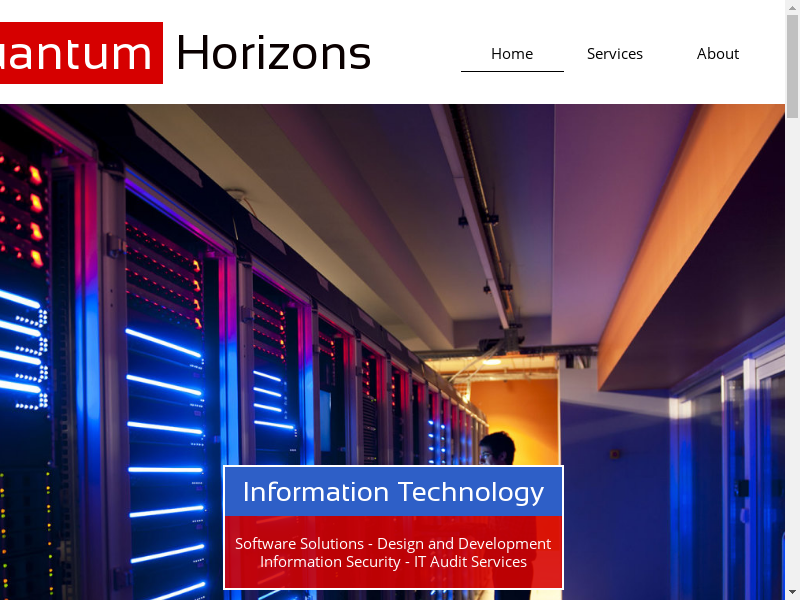Viewport: 800px width, 600px height.
Task: Click the glass door panels on the right
Action: pos(740,470)
